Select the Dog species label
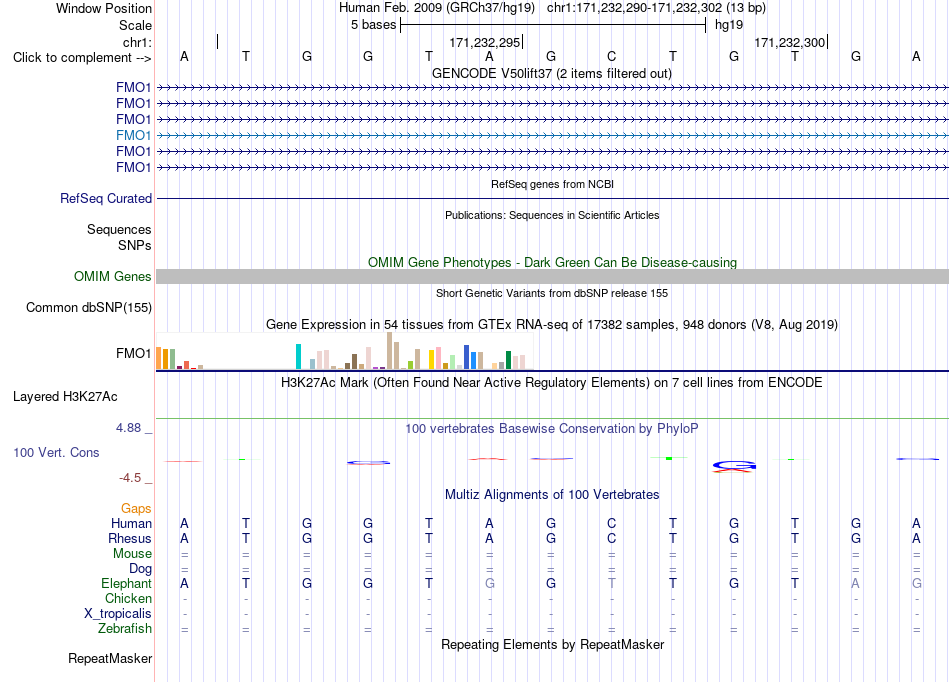The height and width of the screenshot is (682, 950). [140, 569]
